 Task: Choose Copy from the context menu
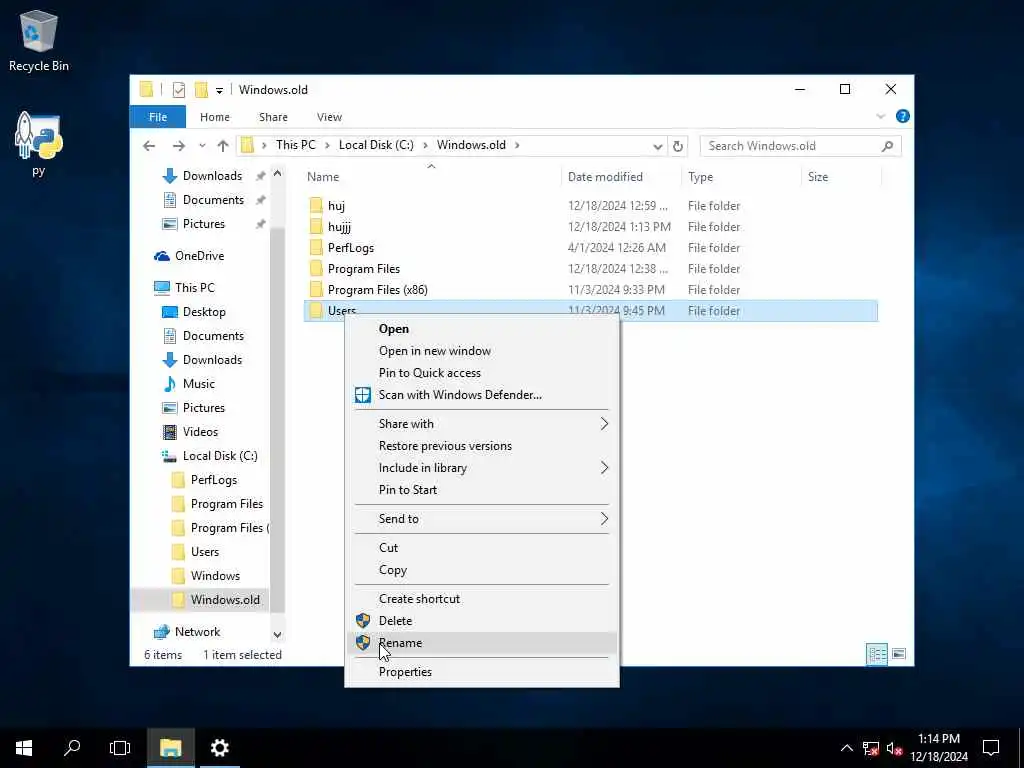click(482, 570)
